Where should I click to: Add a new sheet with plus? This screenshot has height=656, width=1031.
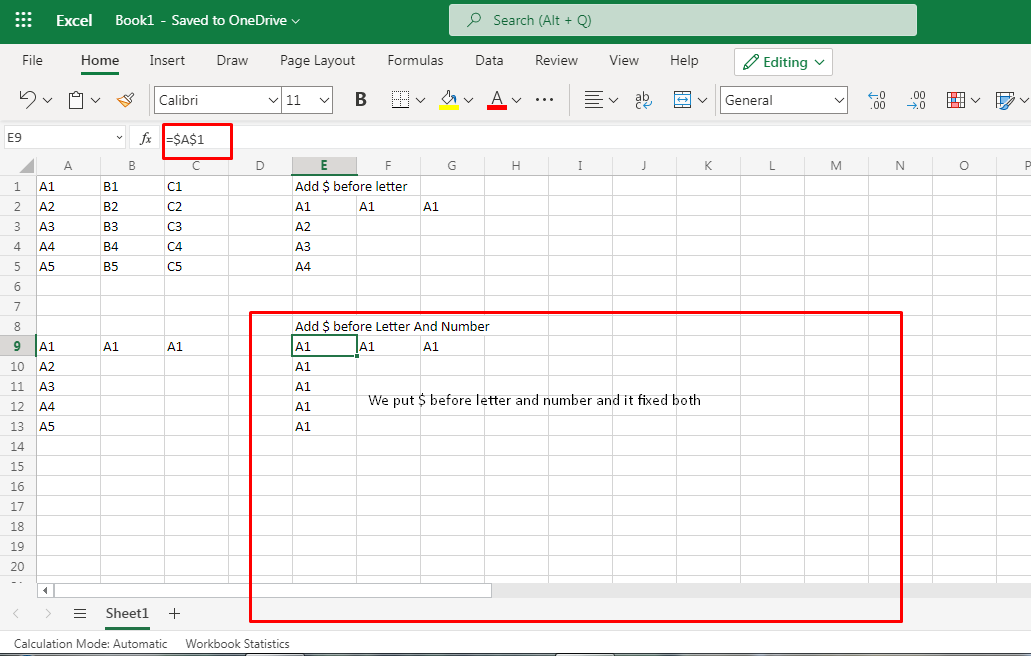tap(174, 613)
